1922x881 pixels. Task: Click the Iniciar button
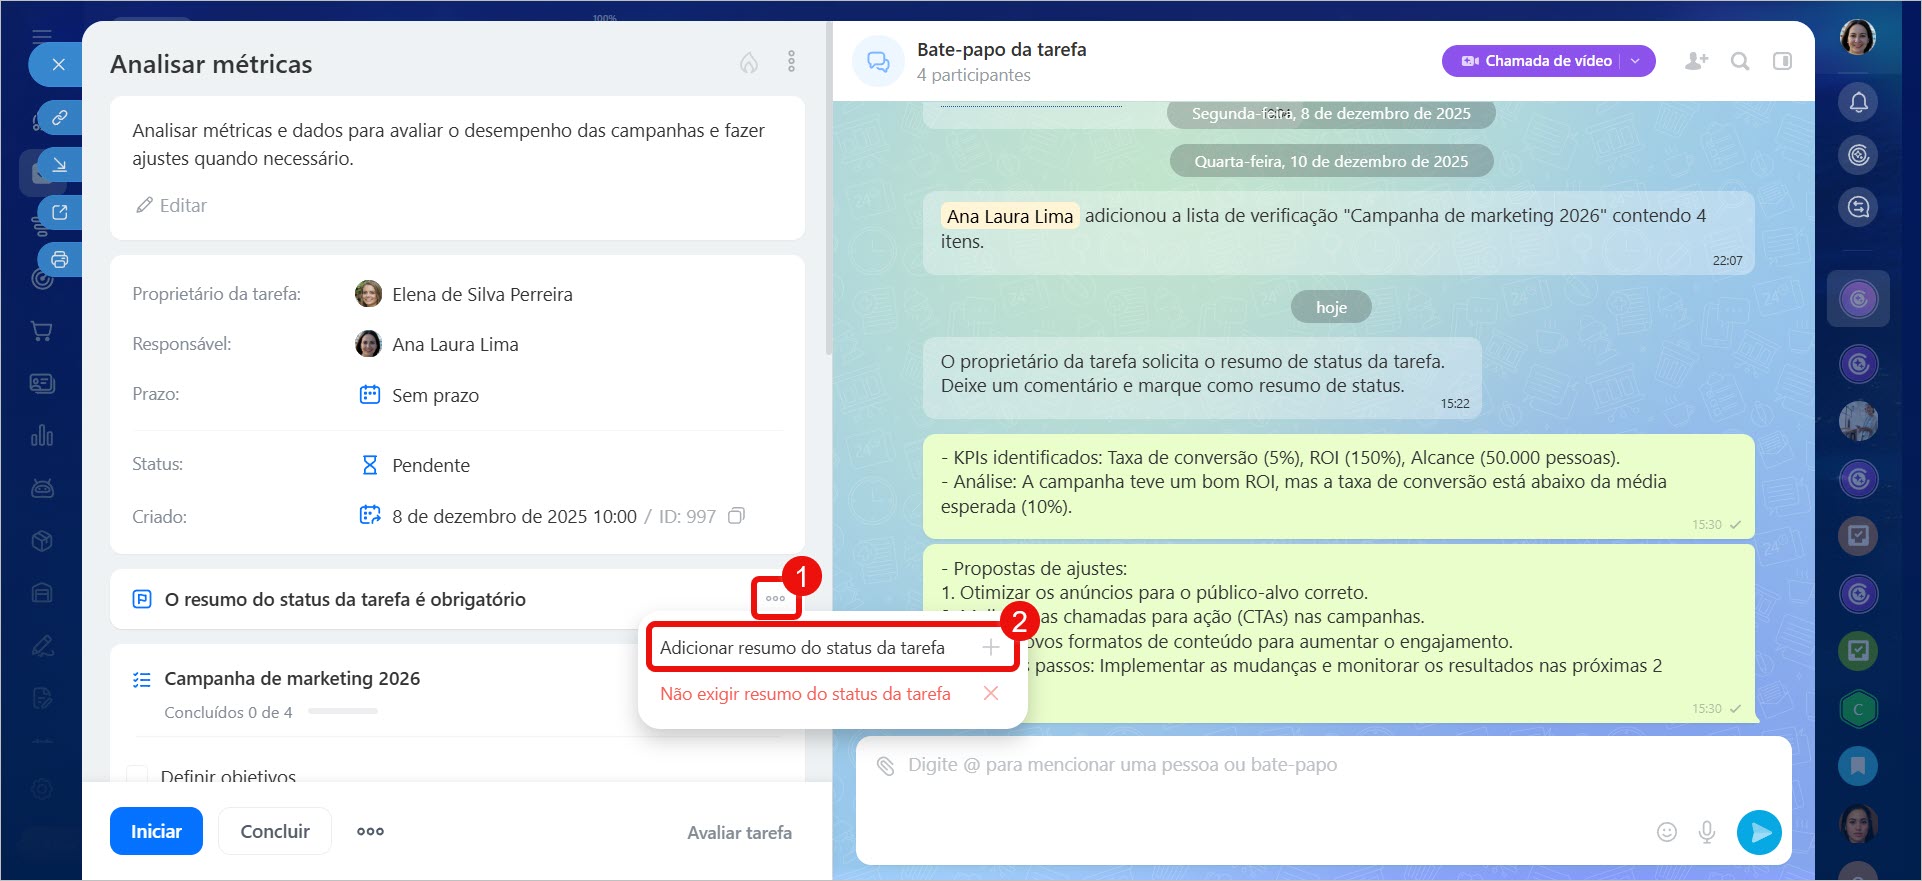click(156, 831)
